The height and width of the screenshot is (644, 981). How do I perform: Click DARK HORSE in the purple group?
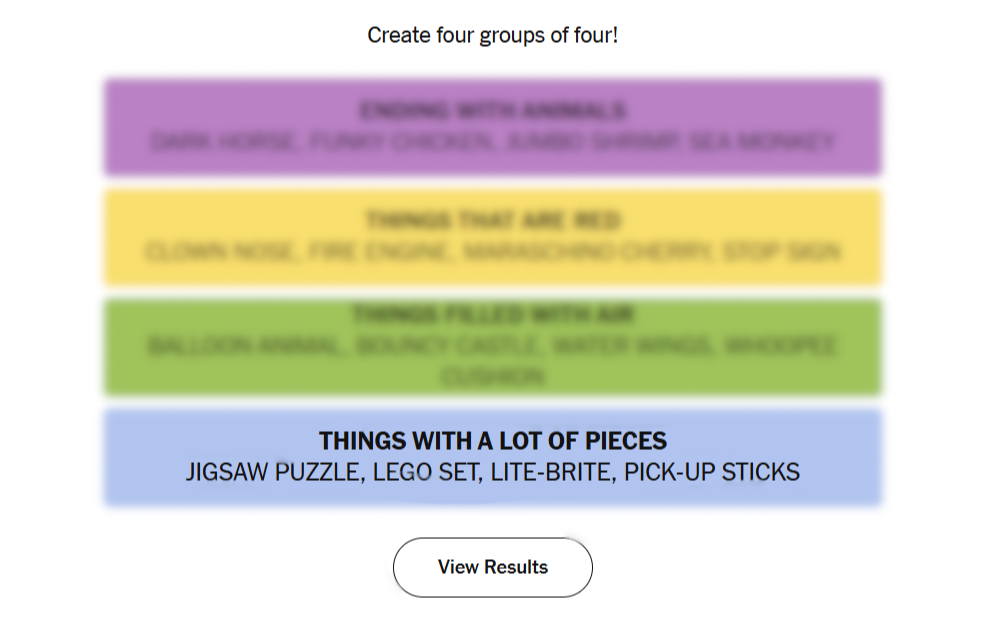coord(223,142)
